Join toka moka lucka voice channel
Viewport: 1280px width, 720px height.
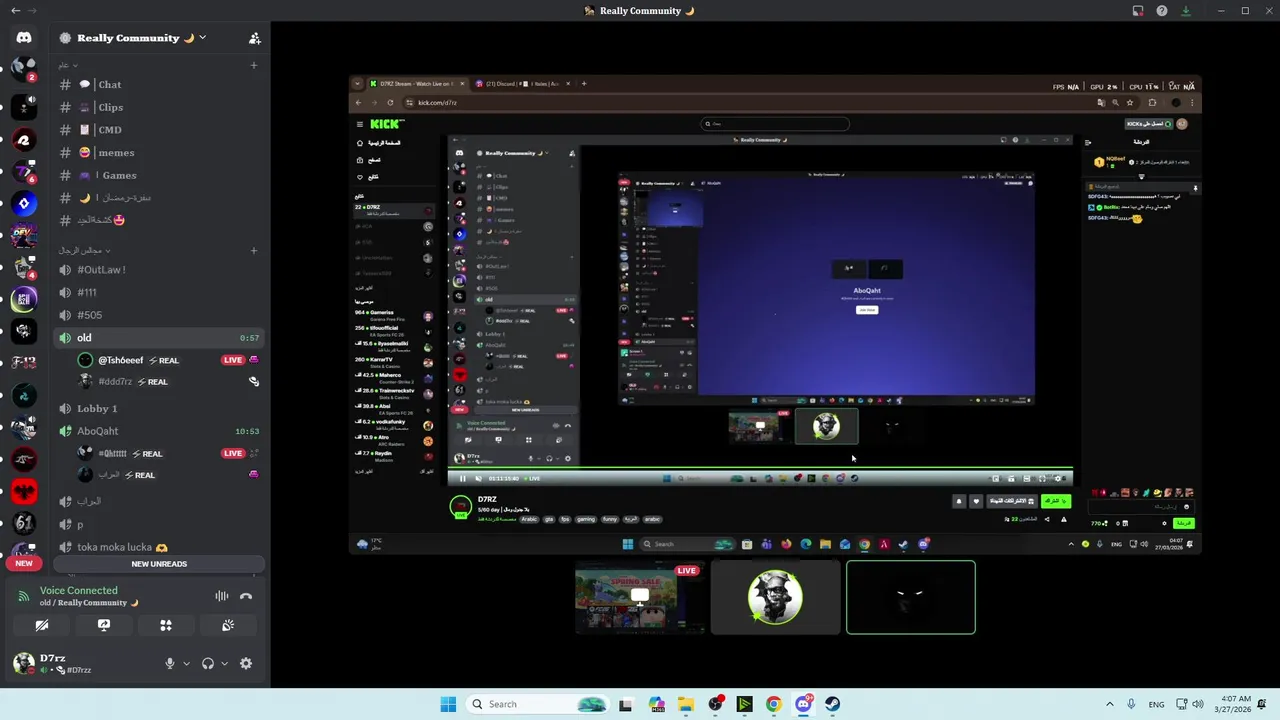coord(160,547)
